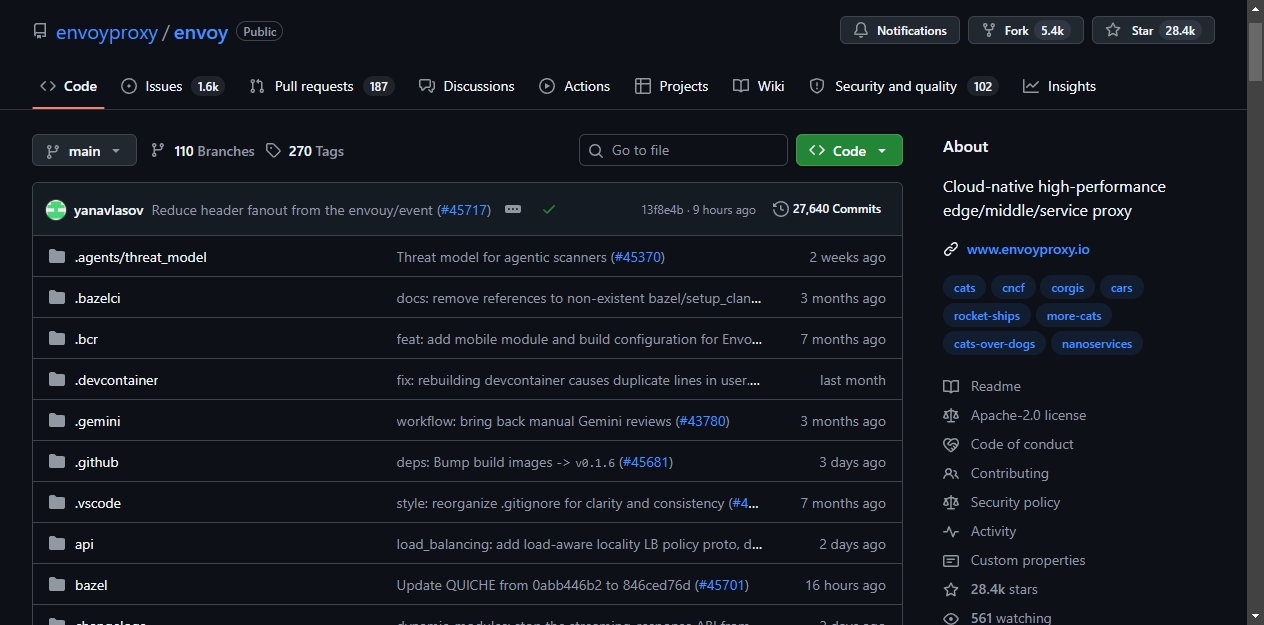Visit the www.envoyproxy.io website link

1028,249
